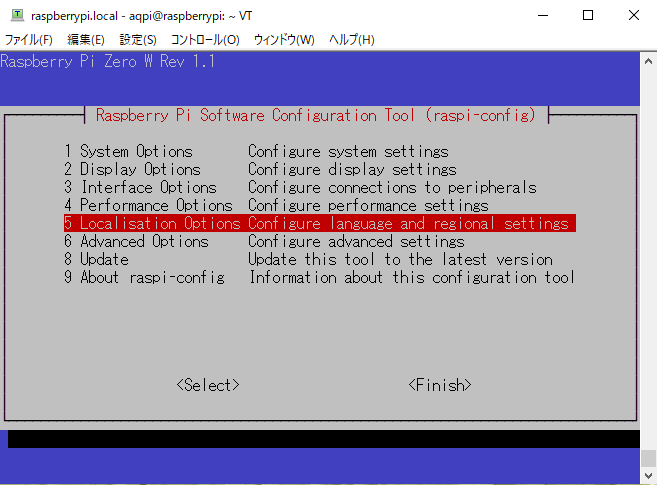Open the コントロール(O) menu
The width and height of the screenshot is (657, 485).
click(x=205, y=40)
